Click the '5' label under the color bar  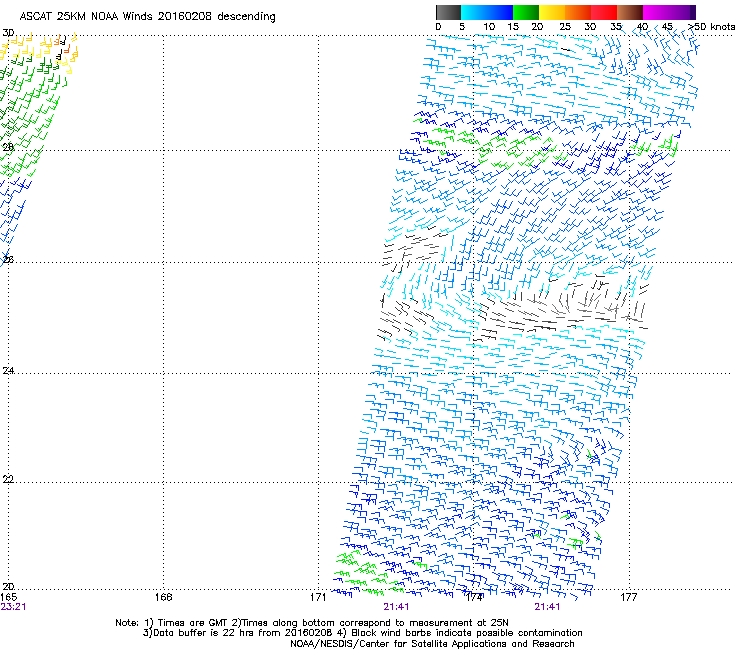(462, 27)
